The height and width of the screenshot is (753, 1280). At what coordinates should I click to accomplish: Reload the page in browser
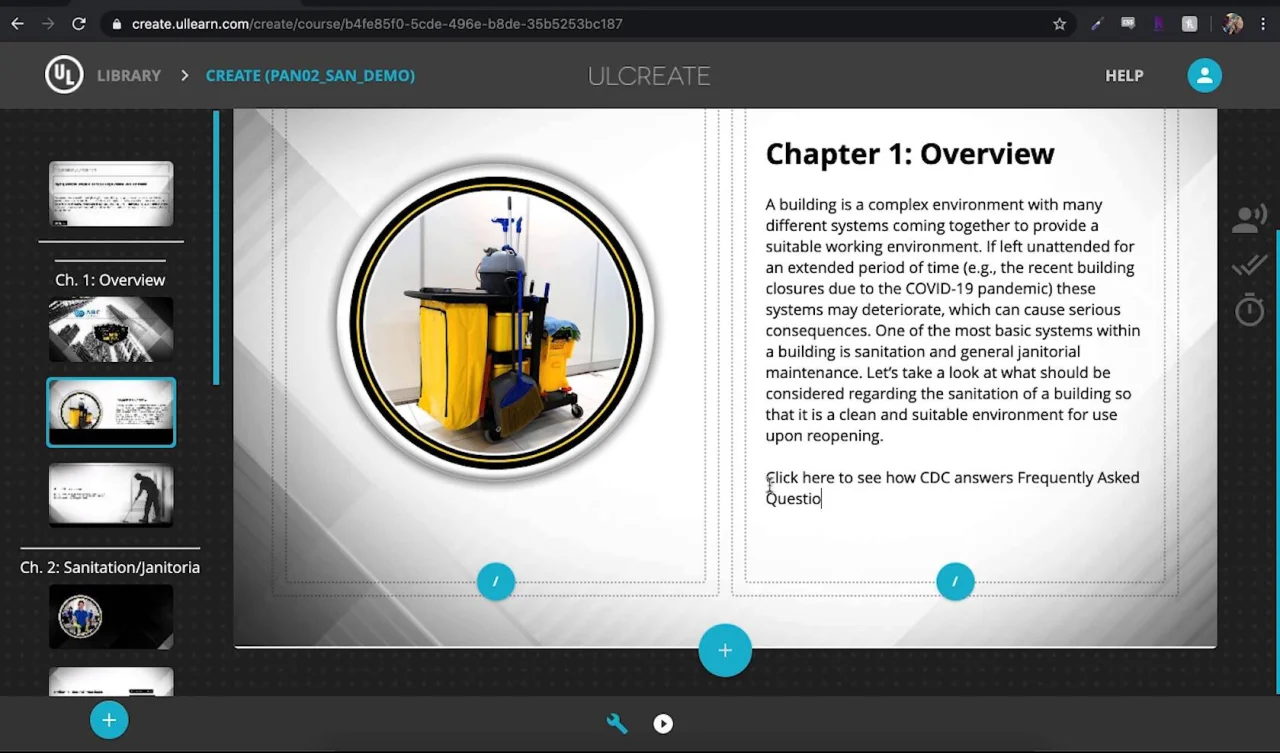coord(79,24)
